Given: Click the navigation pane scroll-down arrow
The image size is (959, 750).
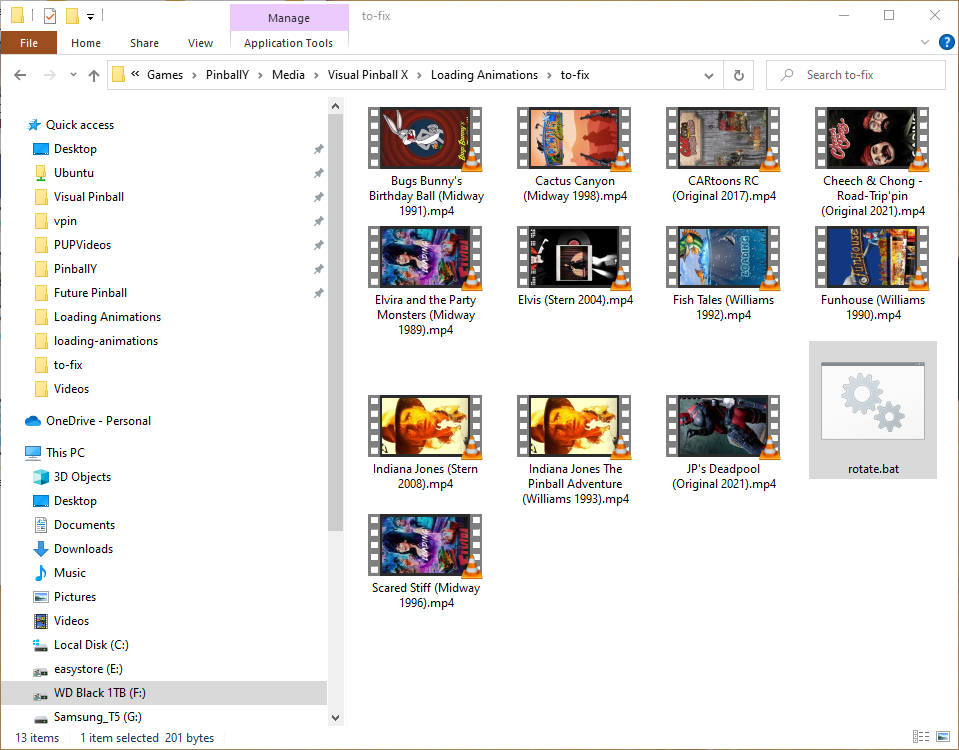Looking at the screenshot, I should pos(335,718).
